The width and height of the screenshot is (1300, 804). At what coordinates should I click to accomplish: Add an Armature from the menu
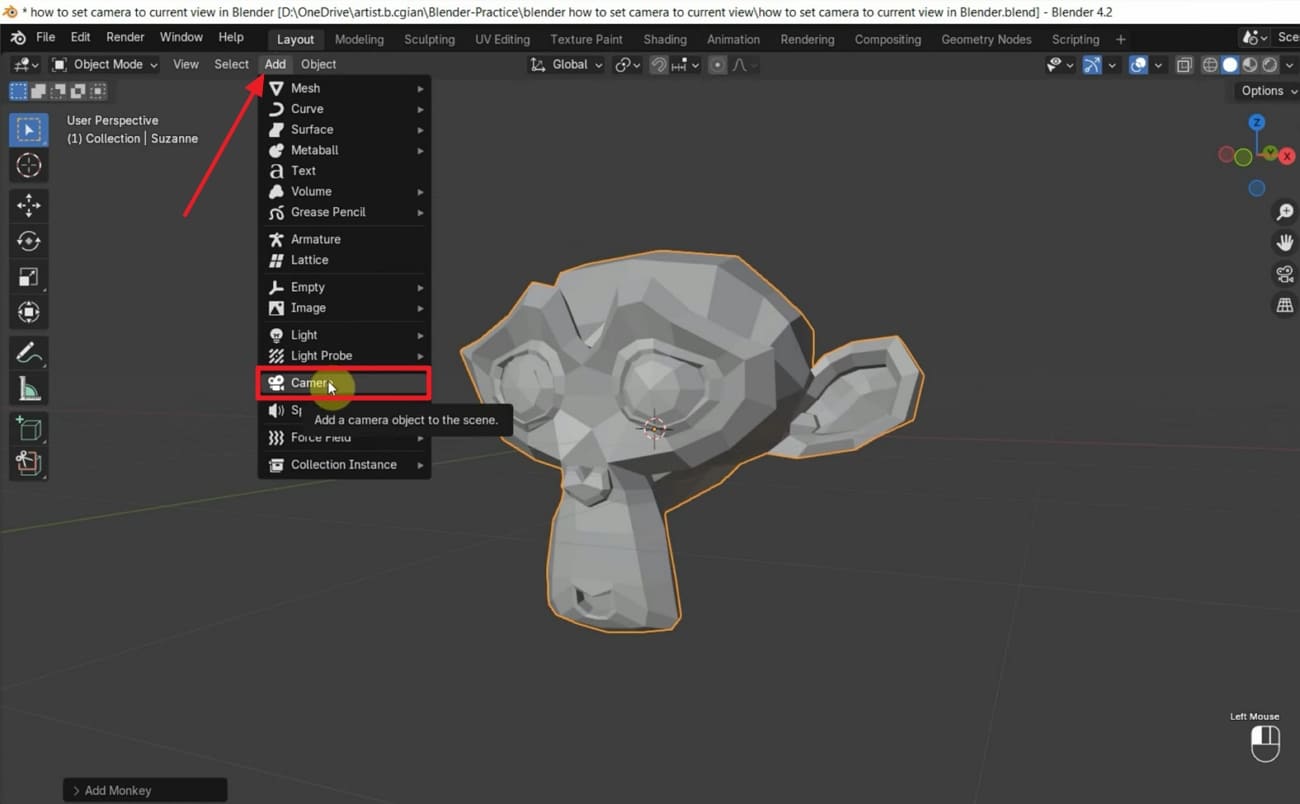pos(346,239)
